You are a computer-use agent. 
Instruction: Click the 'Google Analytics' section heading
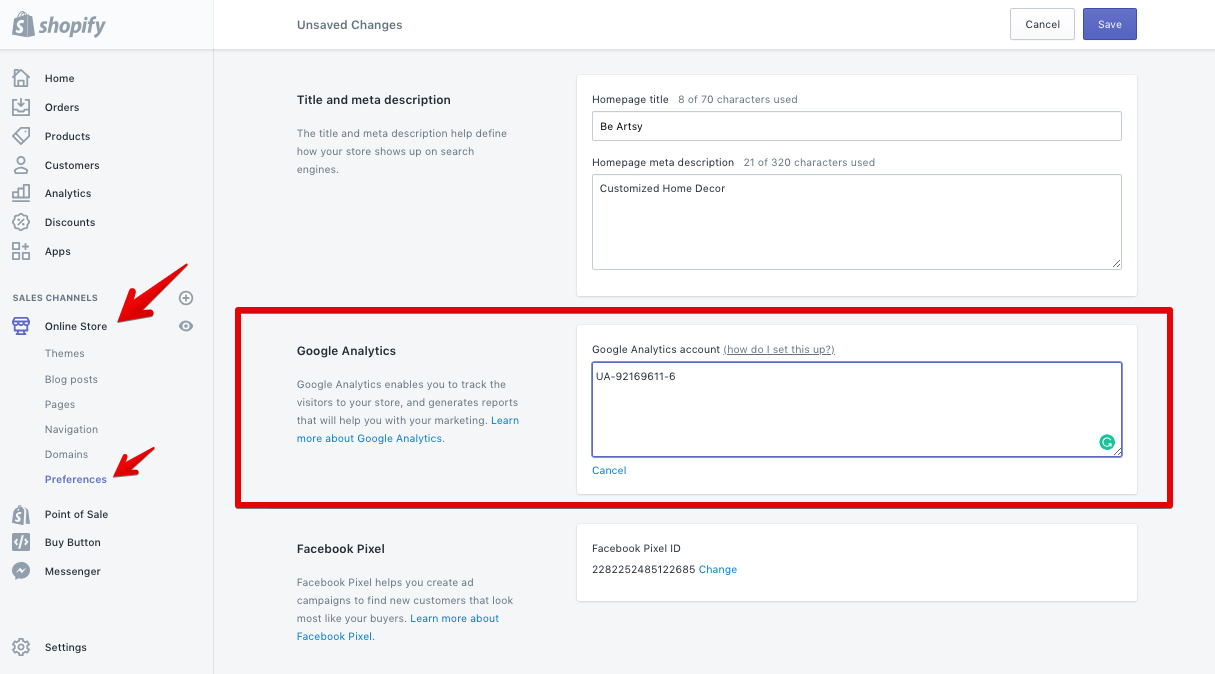(x=346, y=351)
